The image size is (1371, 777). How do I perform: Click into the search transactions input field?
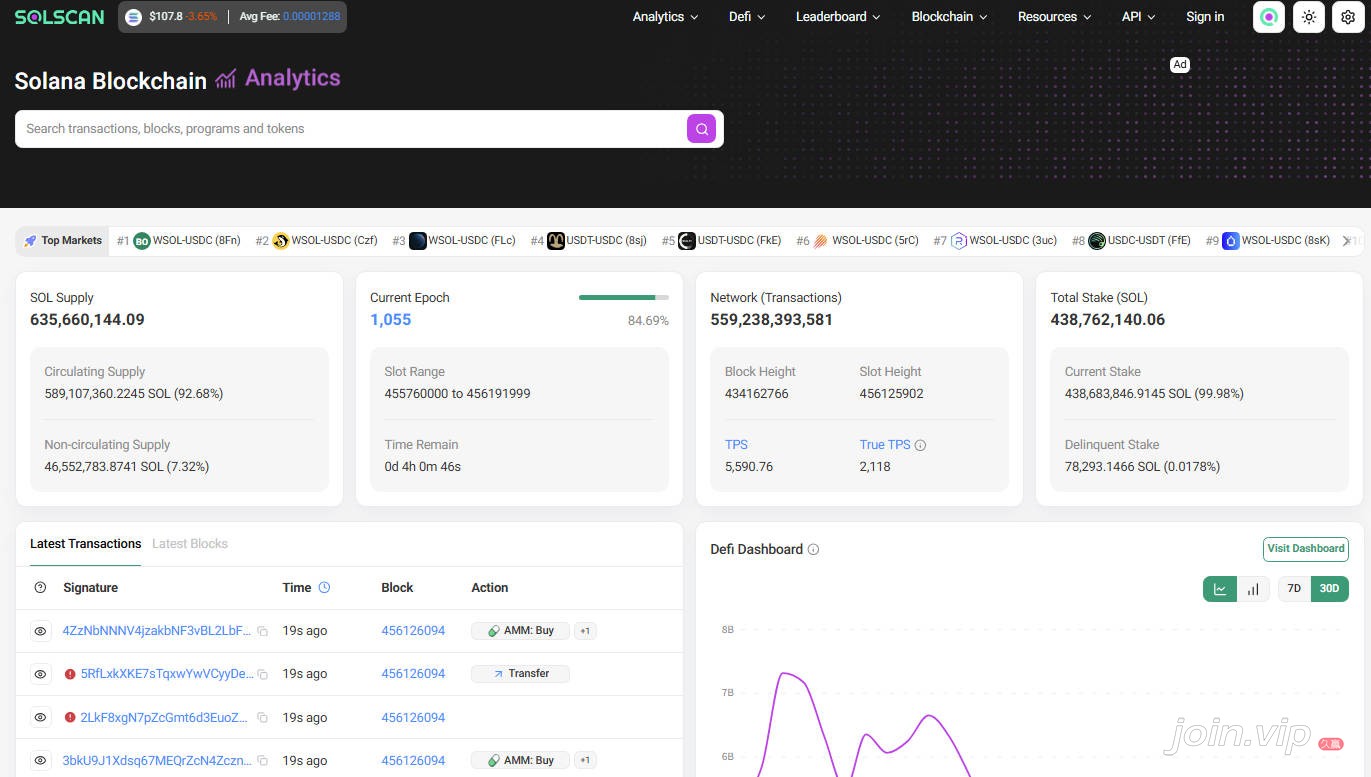[350, 129]
